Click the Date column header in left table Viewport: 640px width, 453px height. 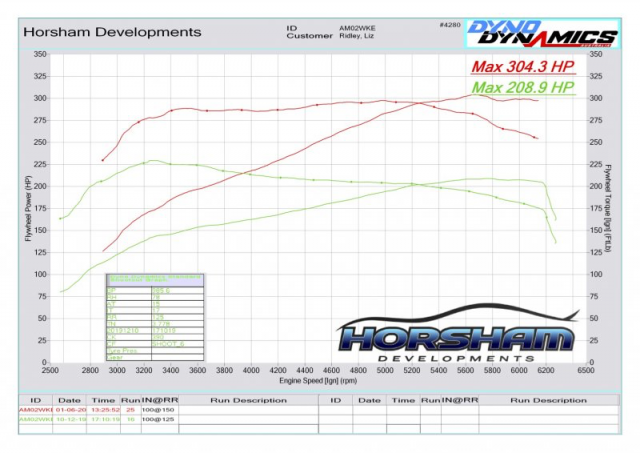coord(68,400)
